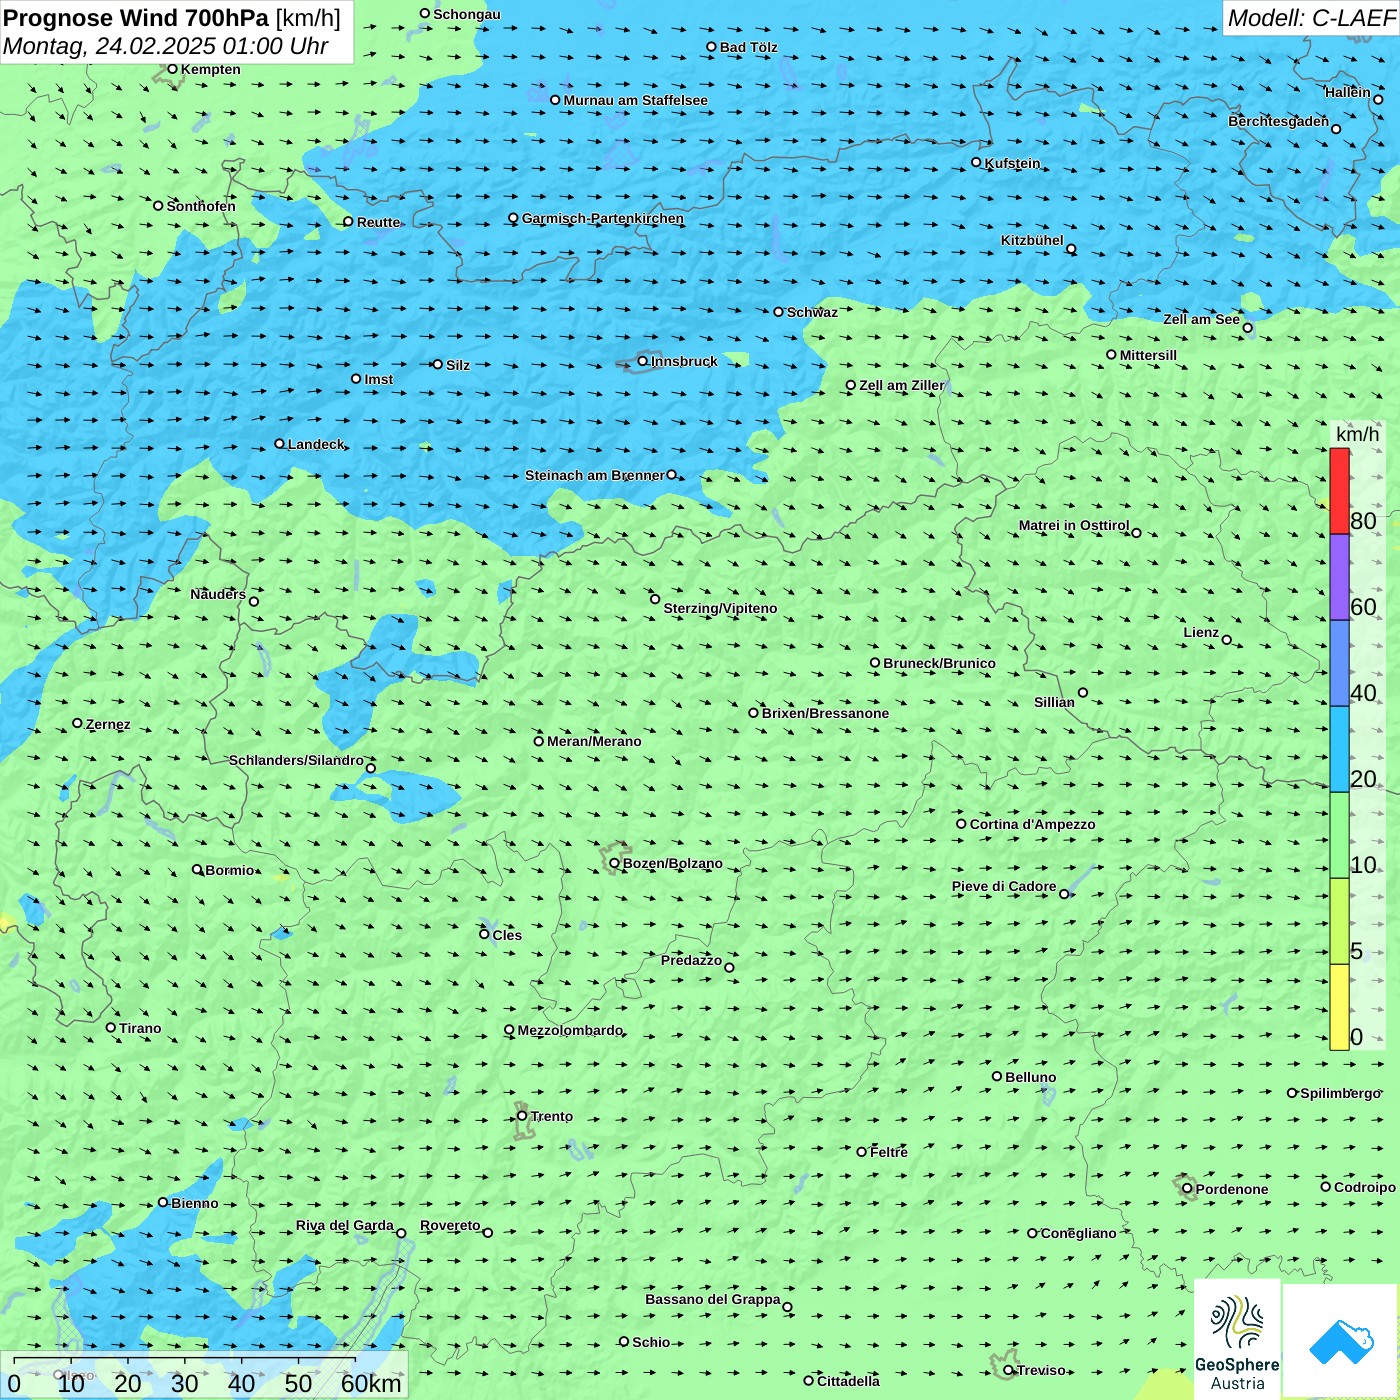Click the Cortina d'Ampezzo label
This screenshot has height=1400, width=1400.
click(1033, 824)
